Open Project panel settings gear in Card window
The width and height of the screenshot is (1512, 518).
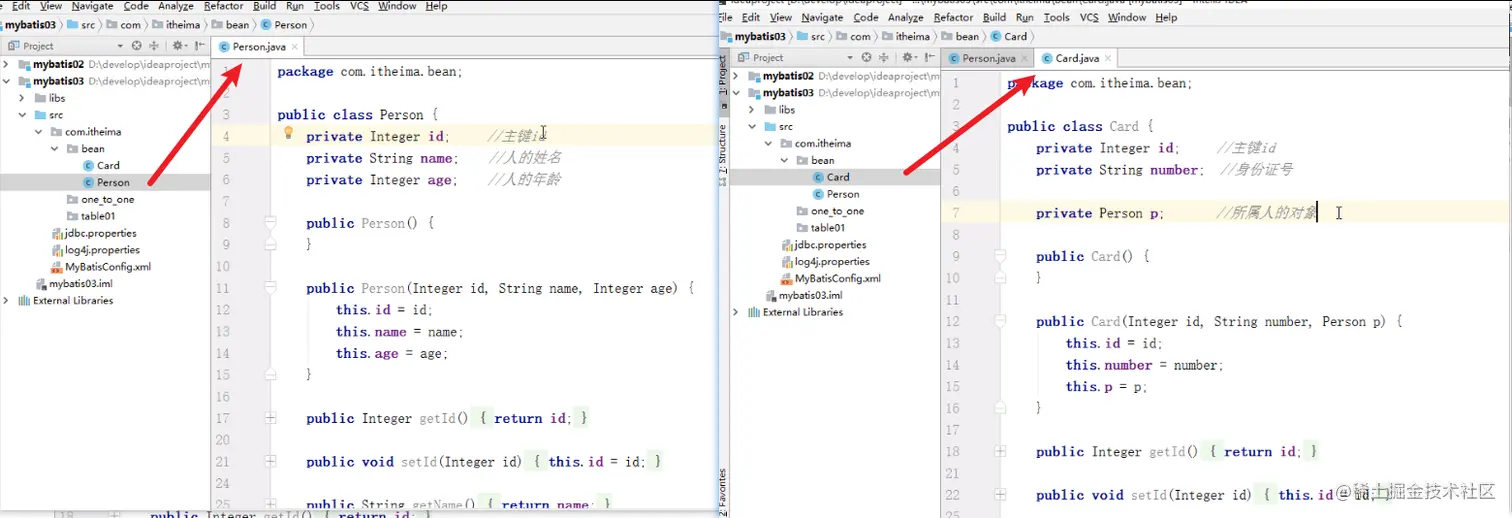coord(908,57)
